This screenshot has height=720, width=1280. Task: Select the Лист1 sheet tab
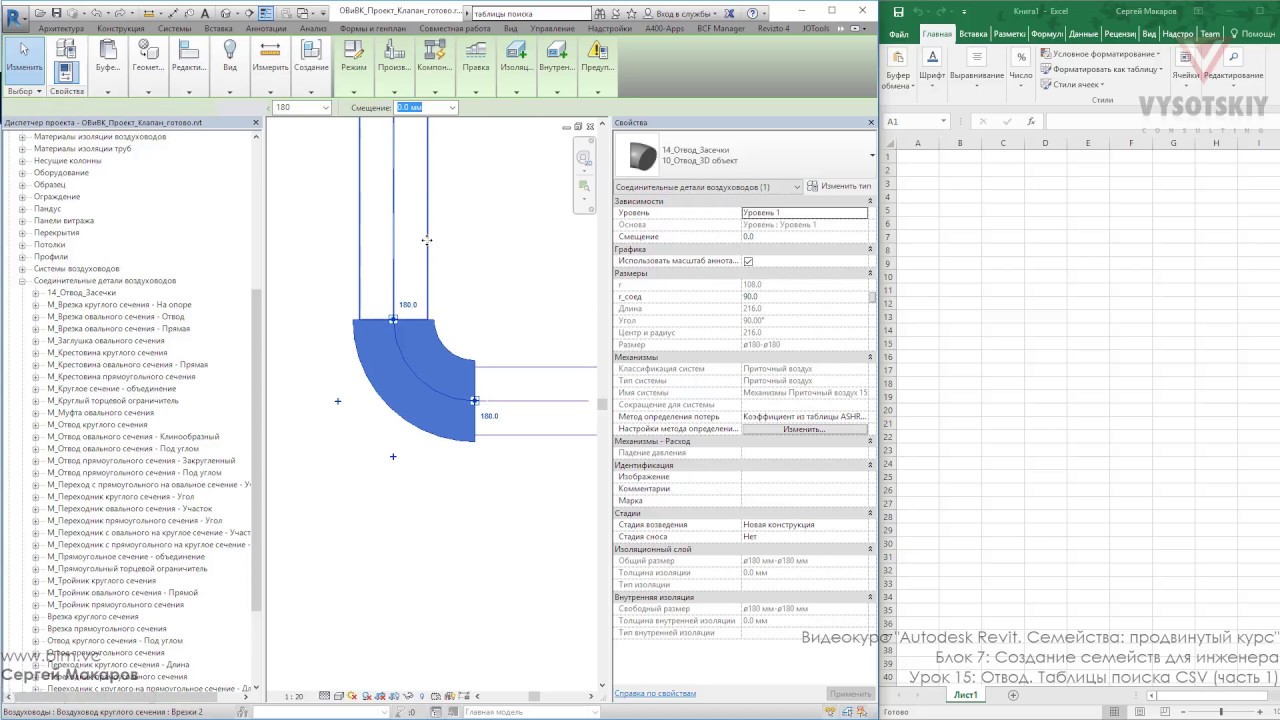[965, 695]
